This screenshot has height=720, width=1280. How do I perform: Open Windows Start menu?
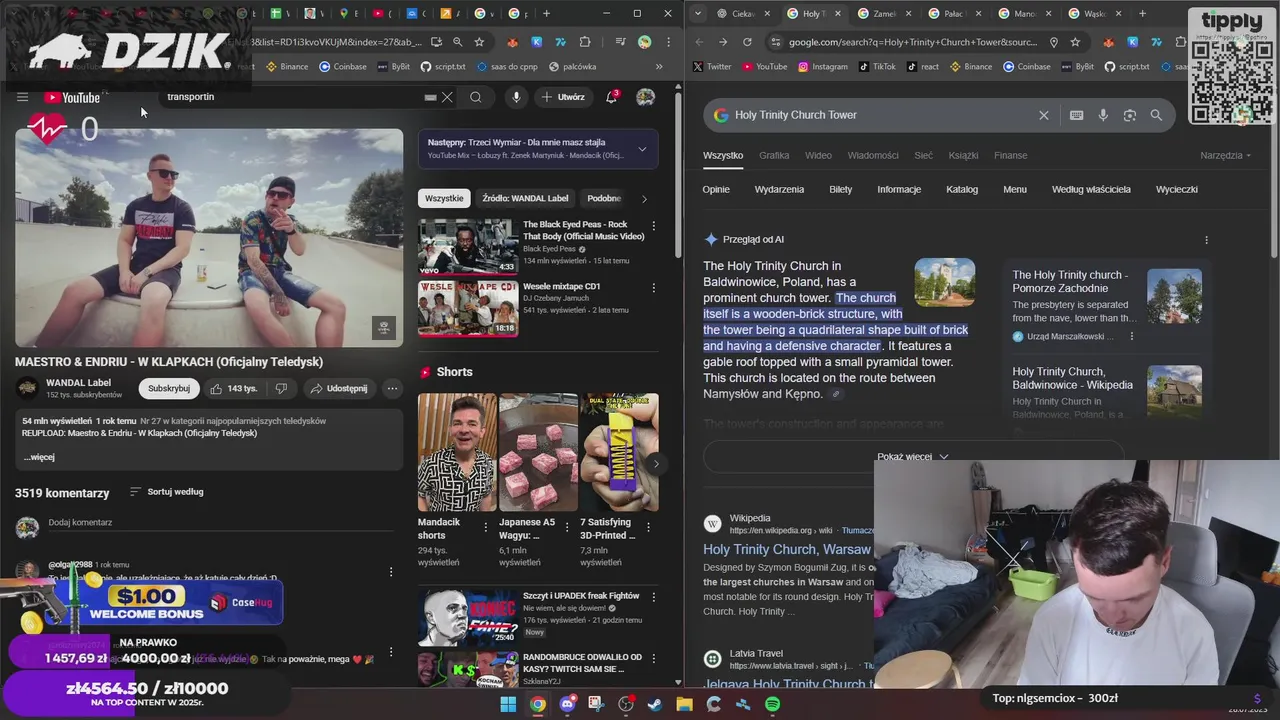tap(508, 704)
